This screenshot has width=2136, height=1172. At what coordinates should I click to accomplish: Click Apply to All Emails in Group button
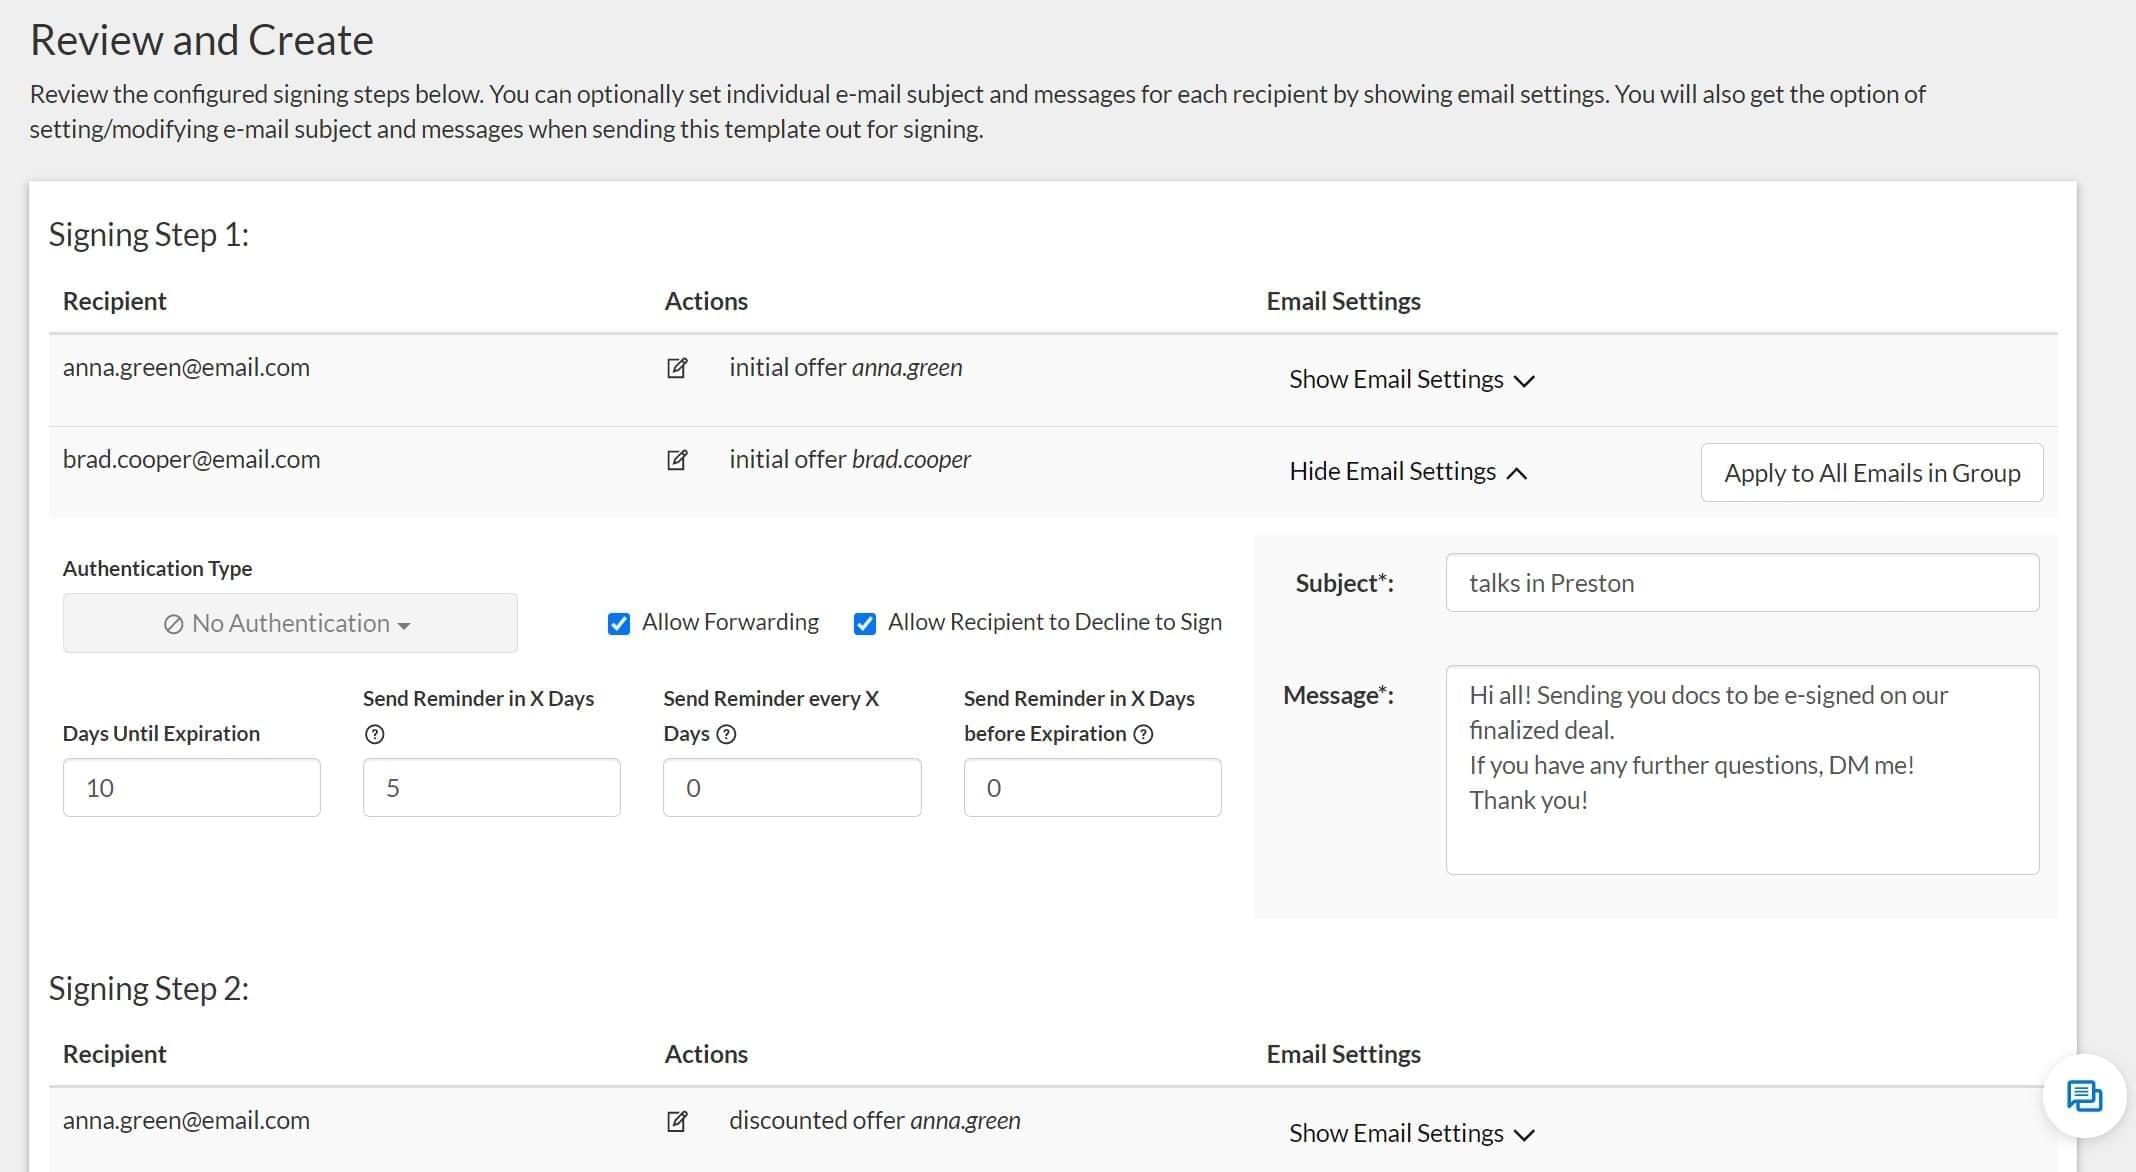(1872, 472)
